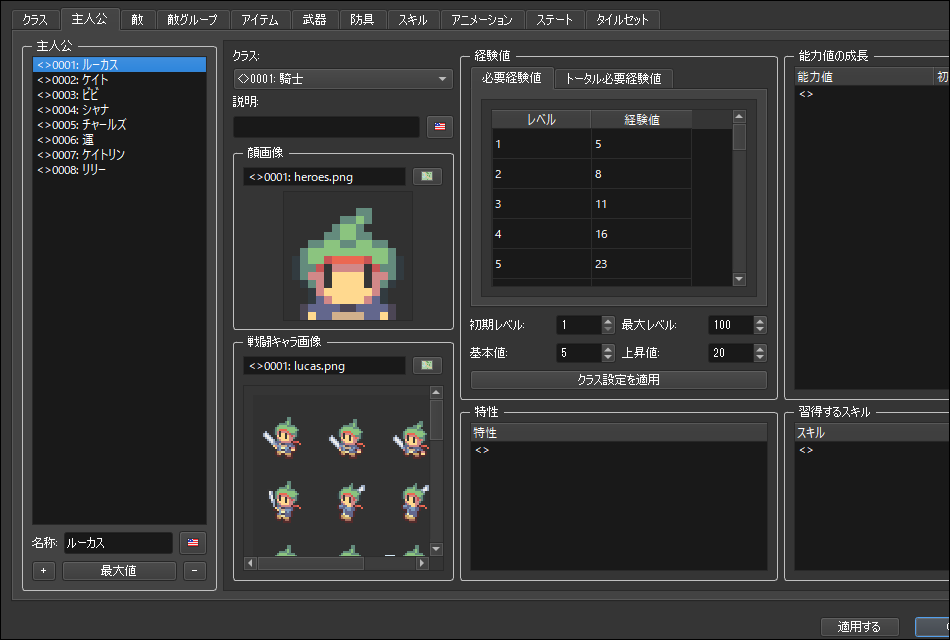
Task: Decrease the 最大レベル spinner value
Action: pyautogui.click(x=760, y=330)
